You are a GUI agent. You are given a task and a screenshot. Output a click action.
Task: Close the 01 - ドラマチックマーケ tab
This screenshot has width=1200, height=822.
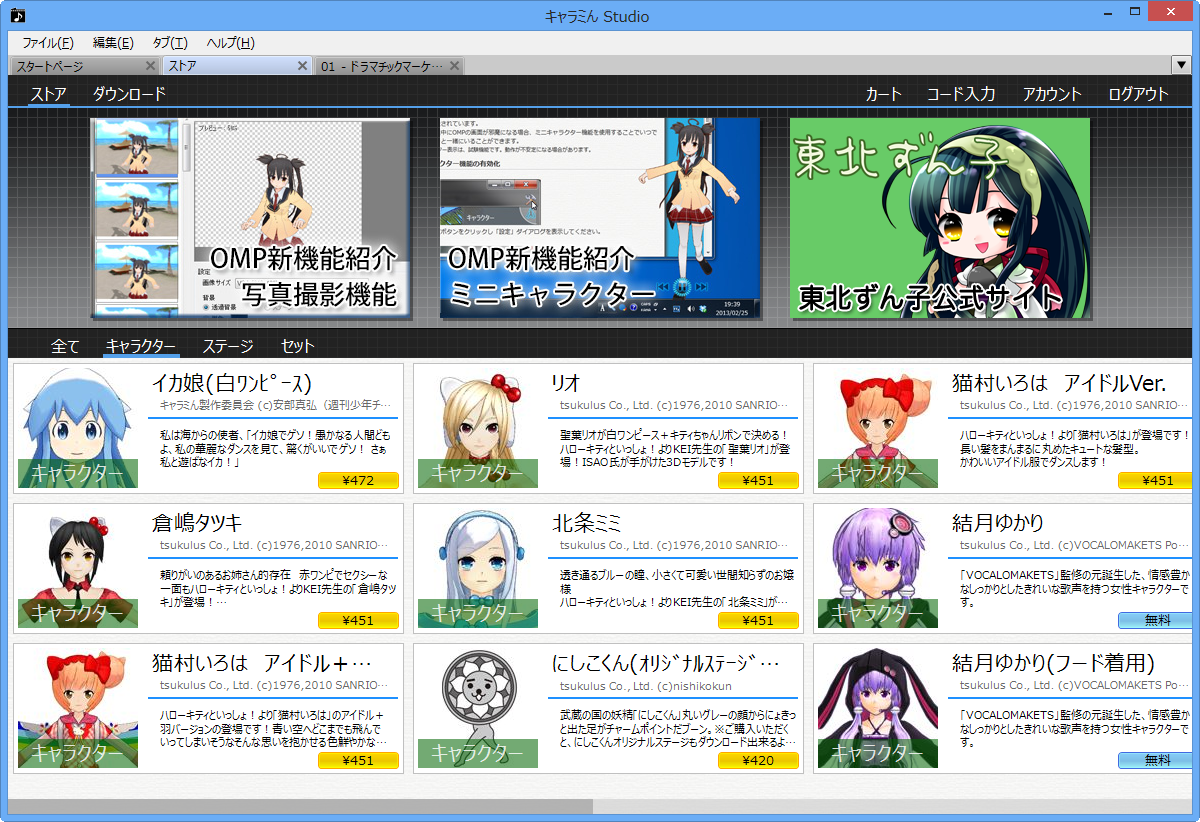tap(455, 66)
